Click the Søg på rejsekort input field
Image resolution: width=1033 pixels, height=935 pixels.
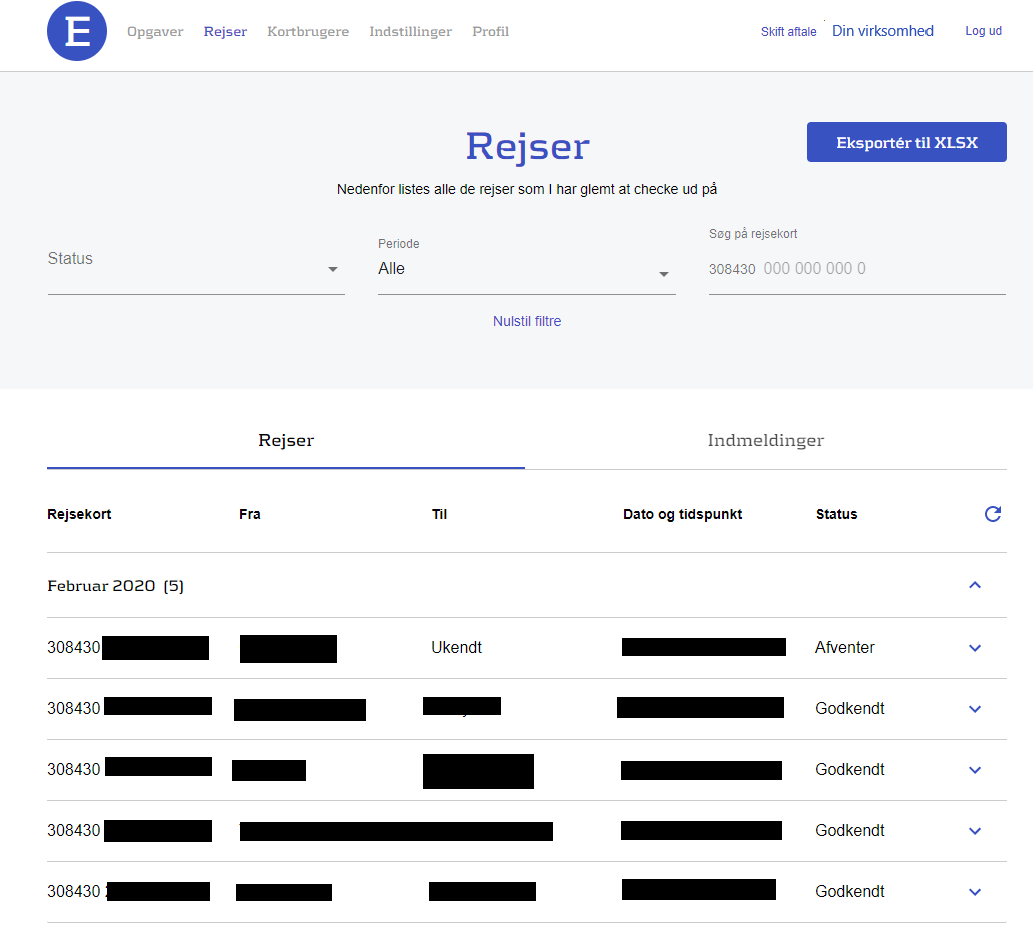tap(880, 269)
